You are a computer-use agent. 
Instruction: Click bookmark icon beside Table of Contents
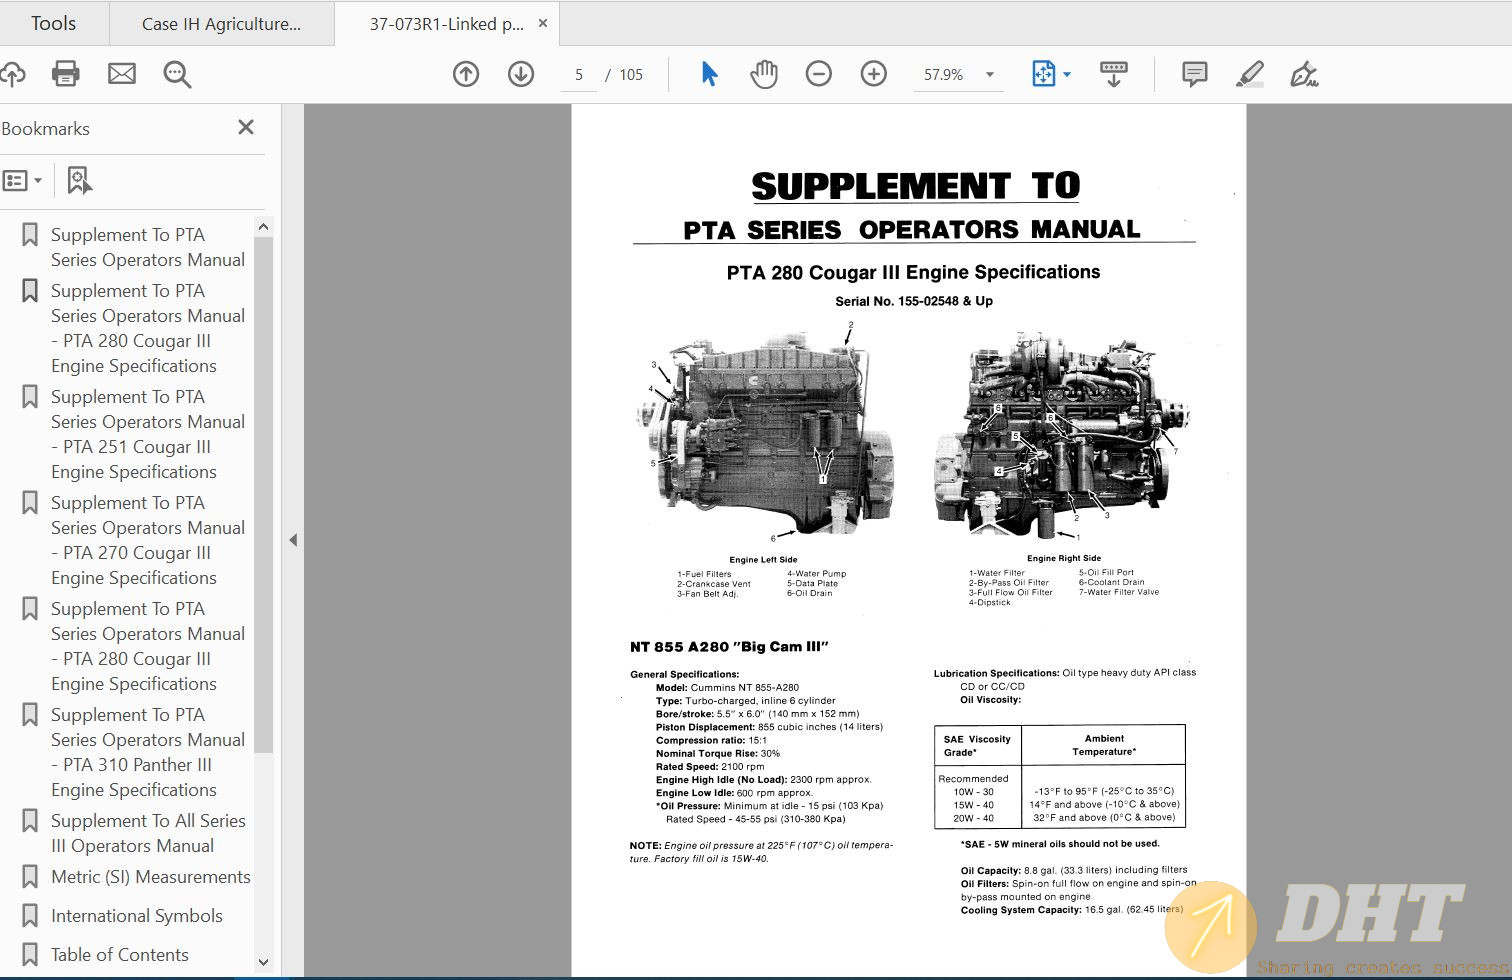(30, 955)
